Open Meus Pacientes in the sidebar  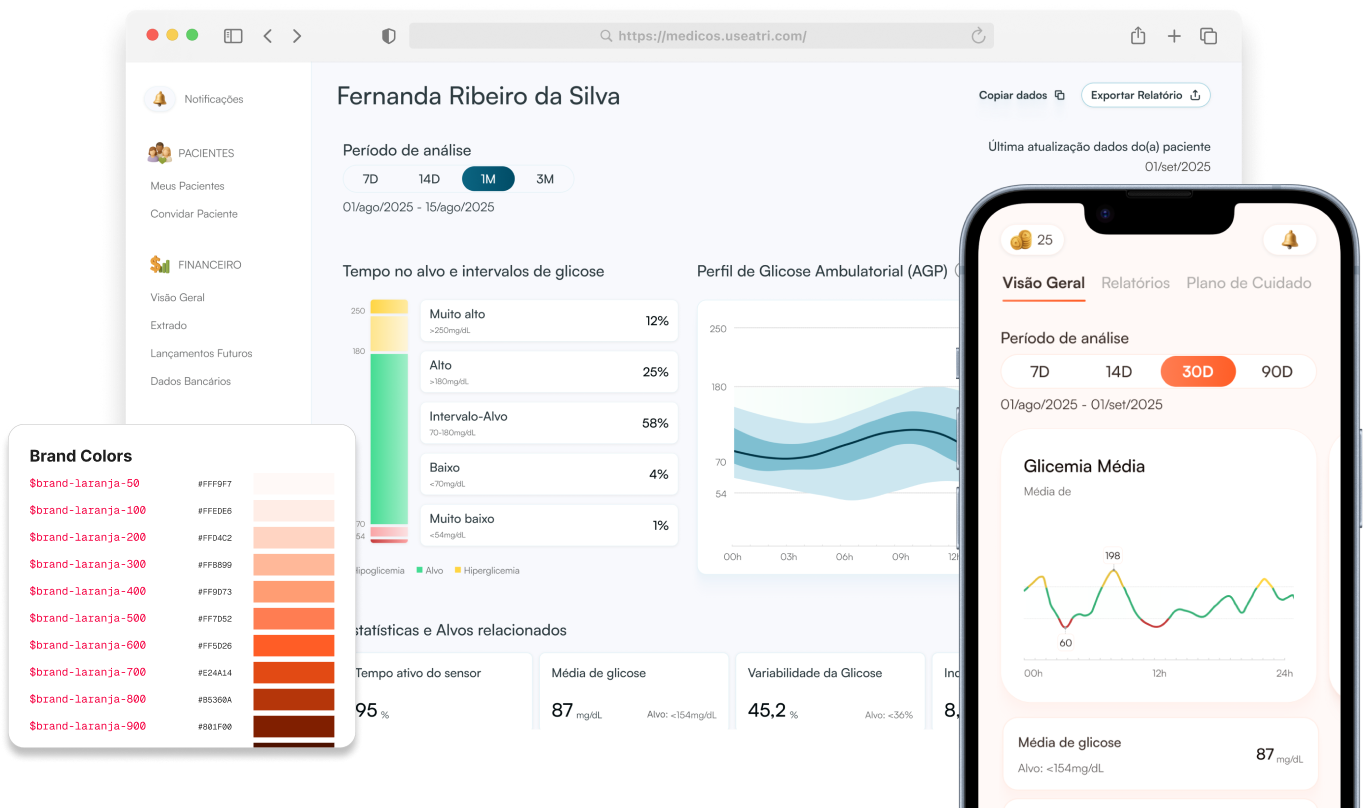click(187, 186)
